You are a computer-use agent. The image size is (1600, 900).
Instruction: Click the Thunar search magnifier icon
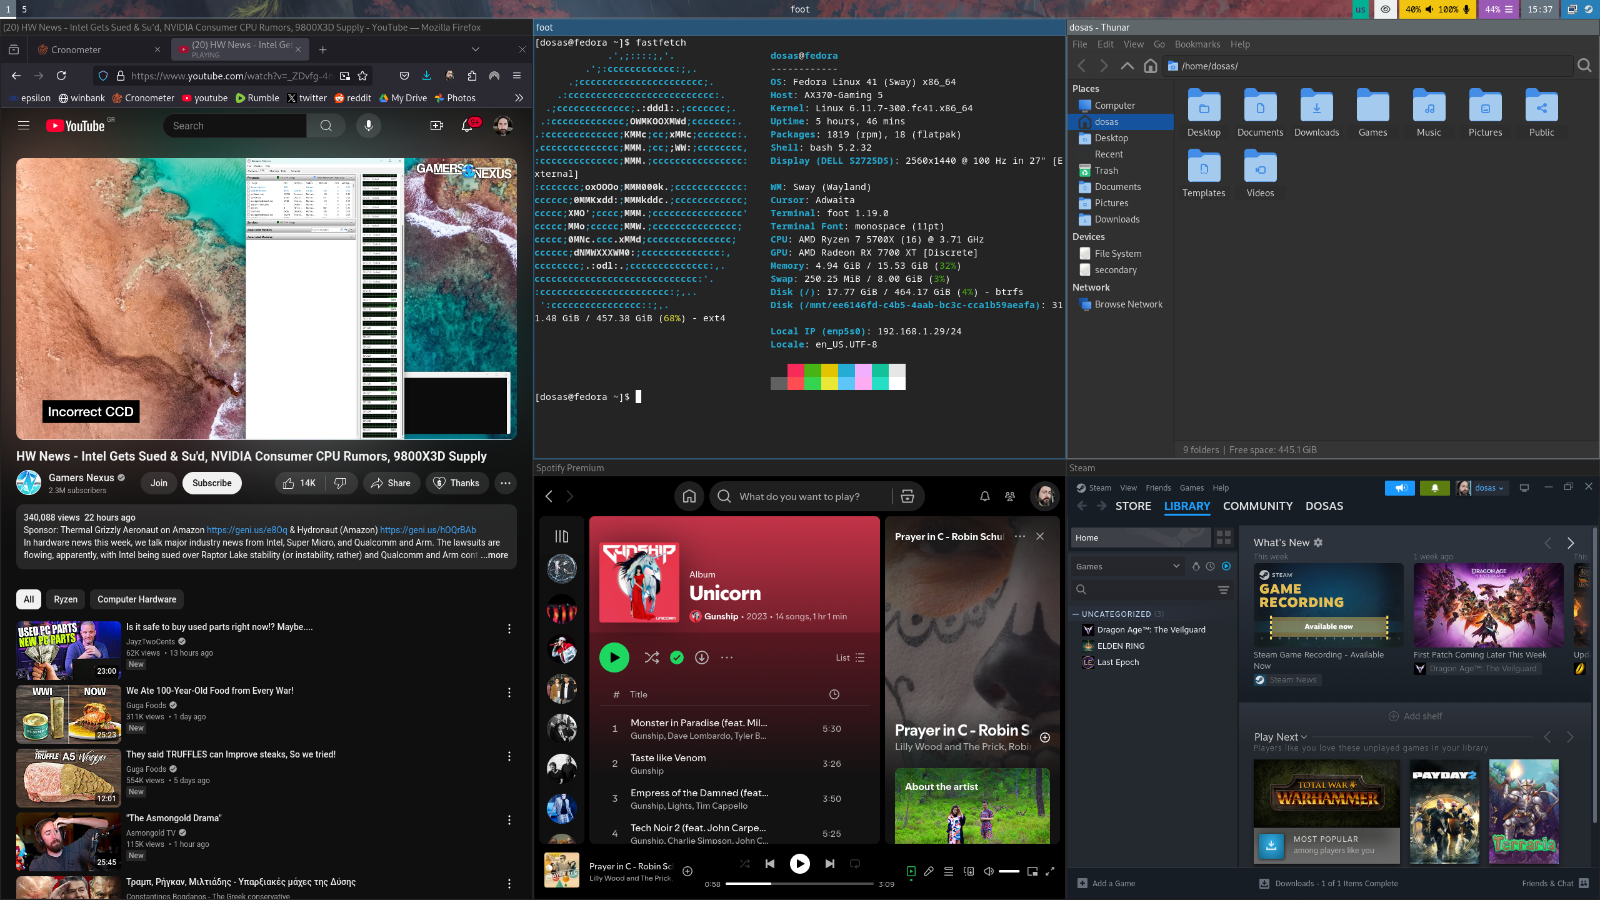(x=1584, y=66)
